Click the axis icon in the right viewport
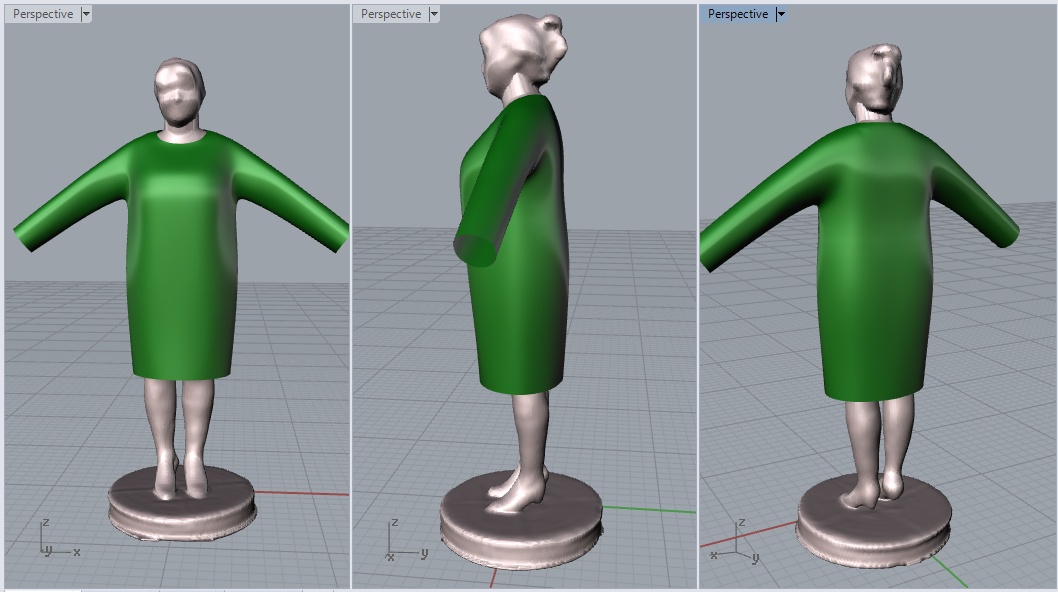The width and height of the screenshot is (1058, 592). tap(737, 542)
